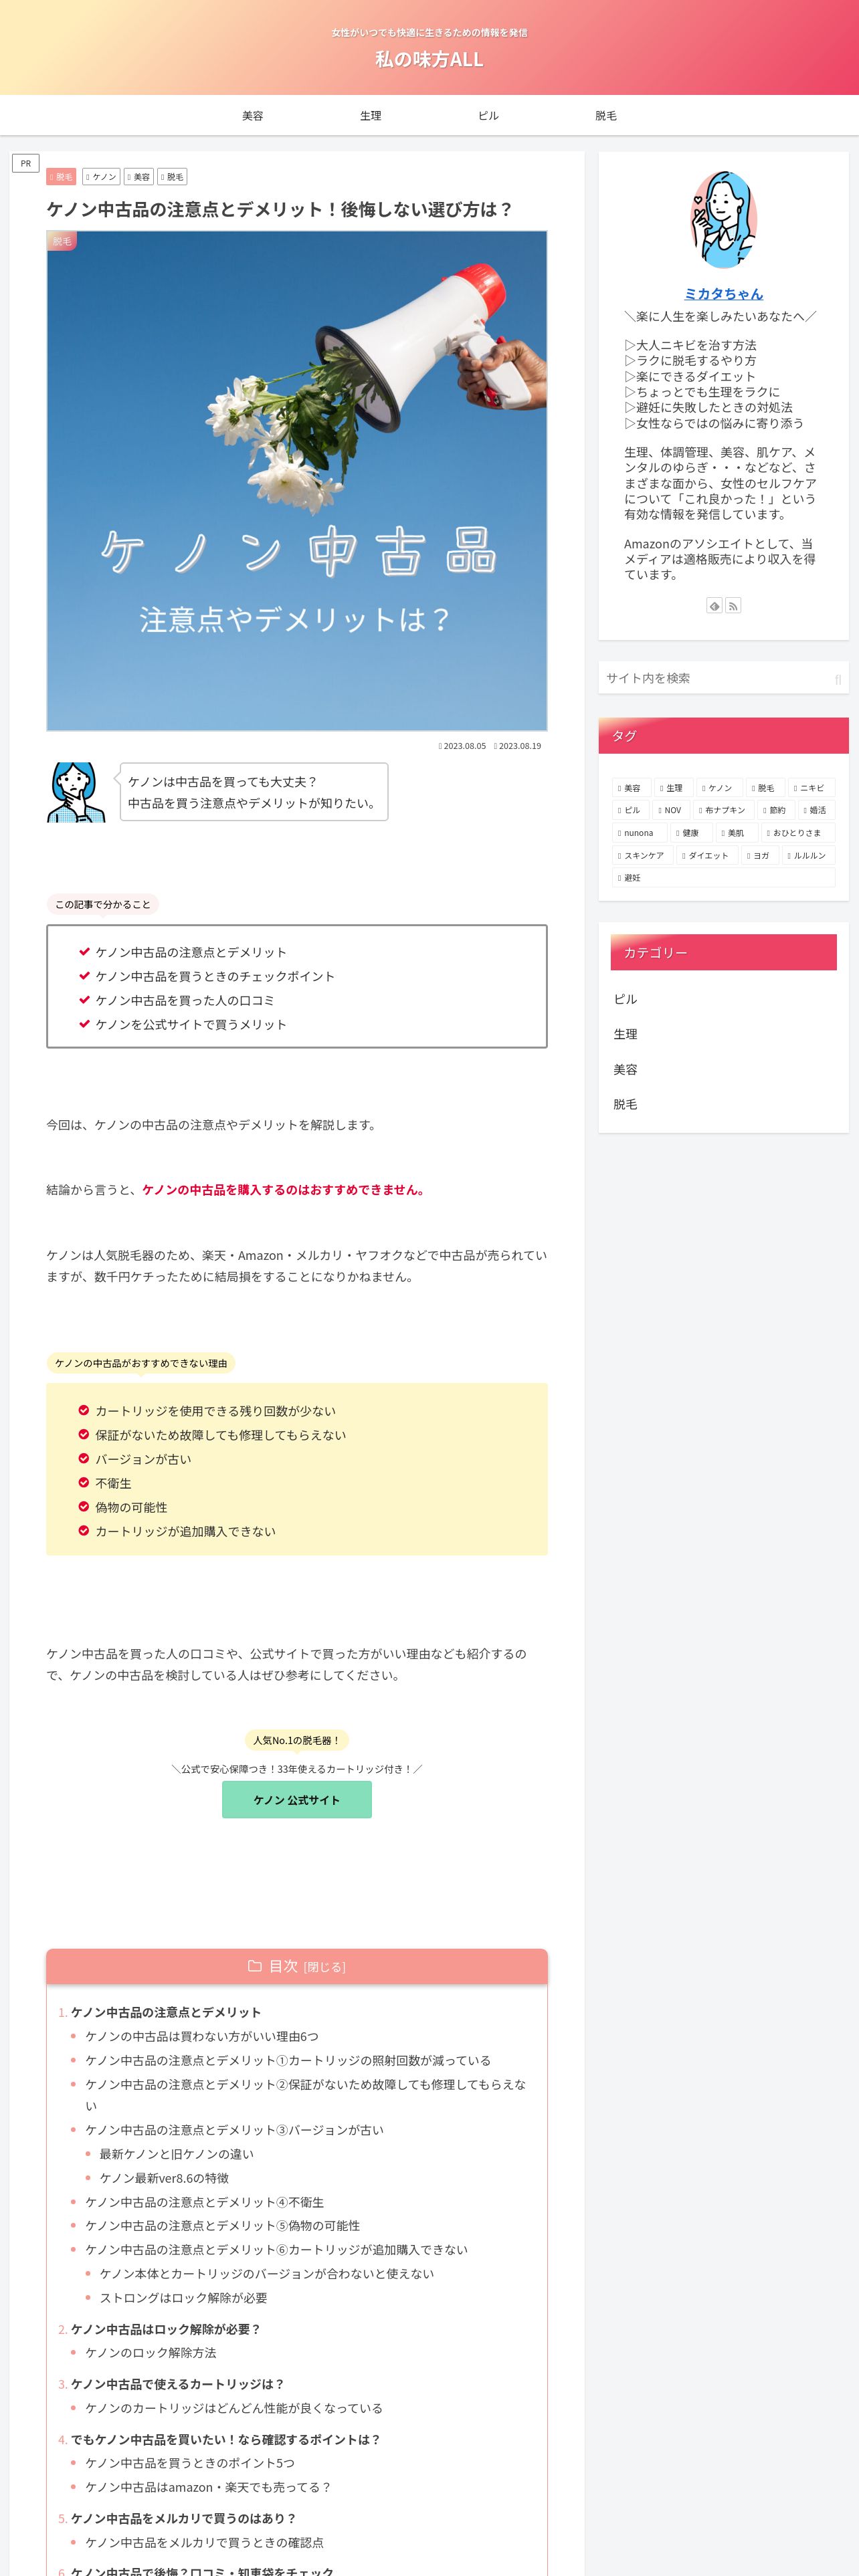
Task: Open the feedly follow icon under profile
Action: click(x=714, y=605)
